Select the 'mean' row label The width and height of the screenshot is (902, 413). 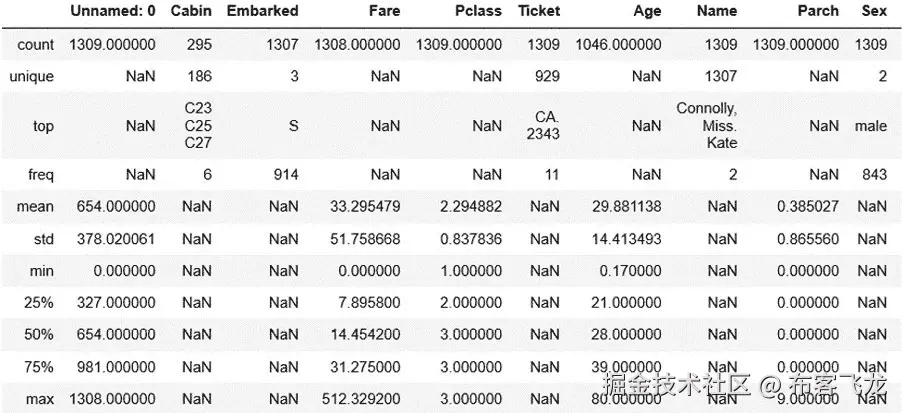pos(36,206)
